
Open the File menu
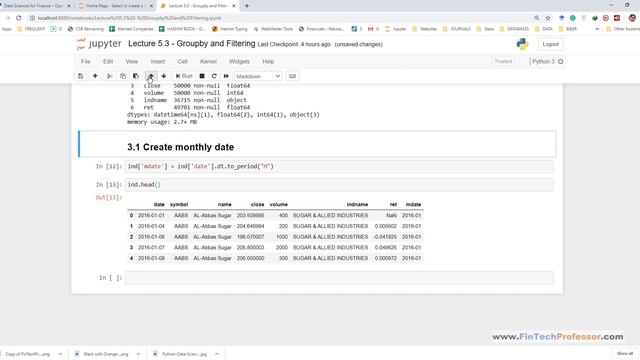click(85, 61)
